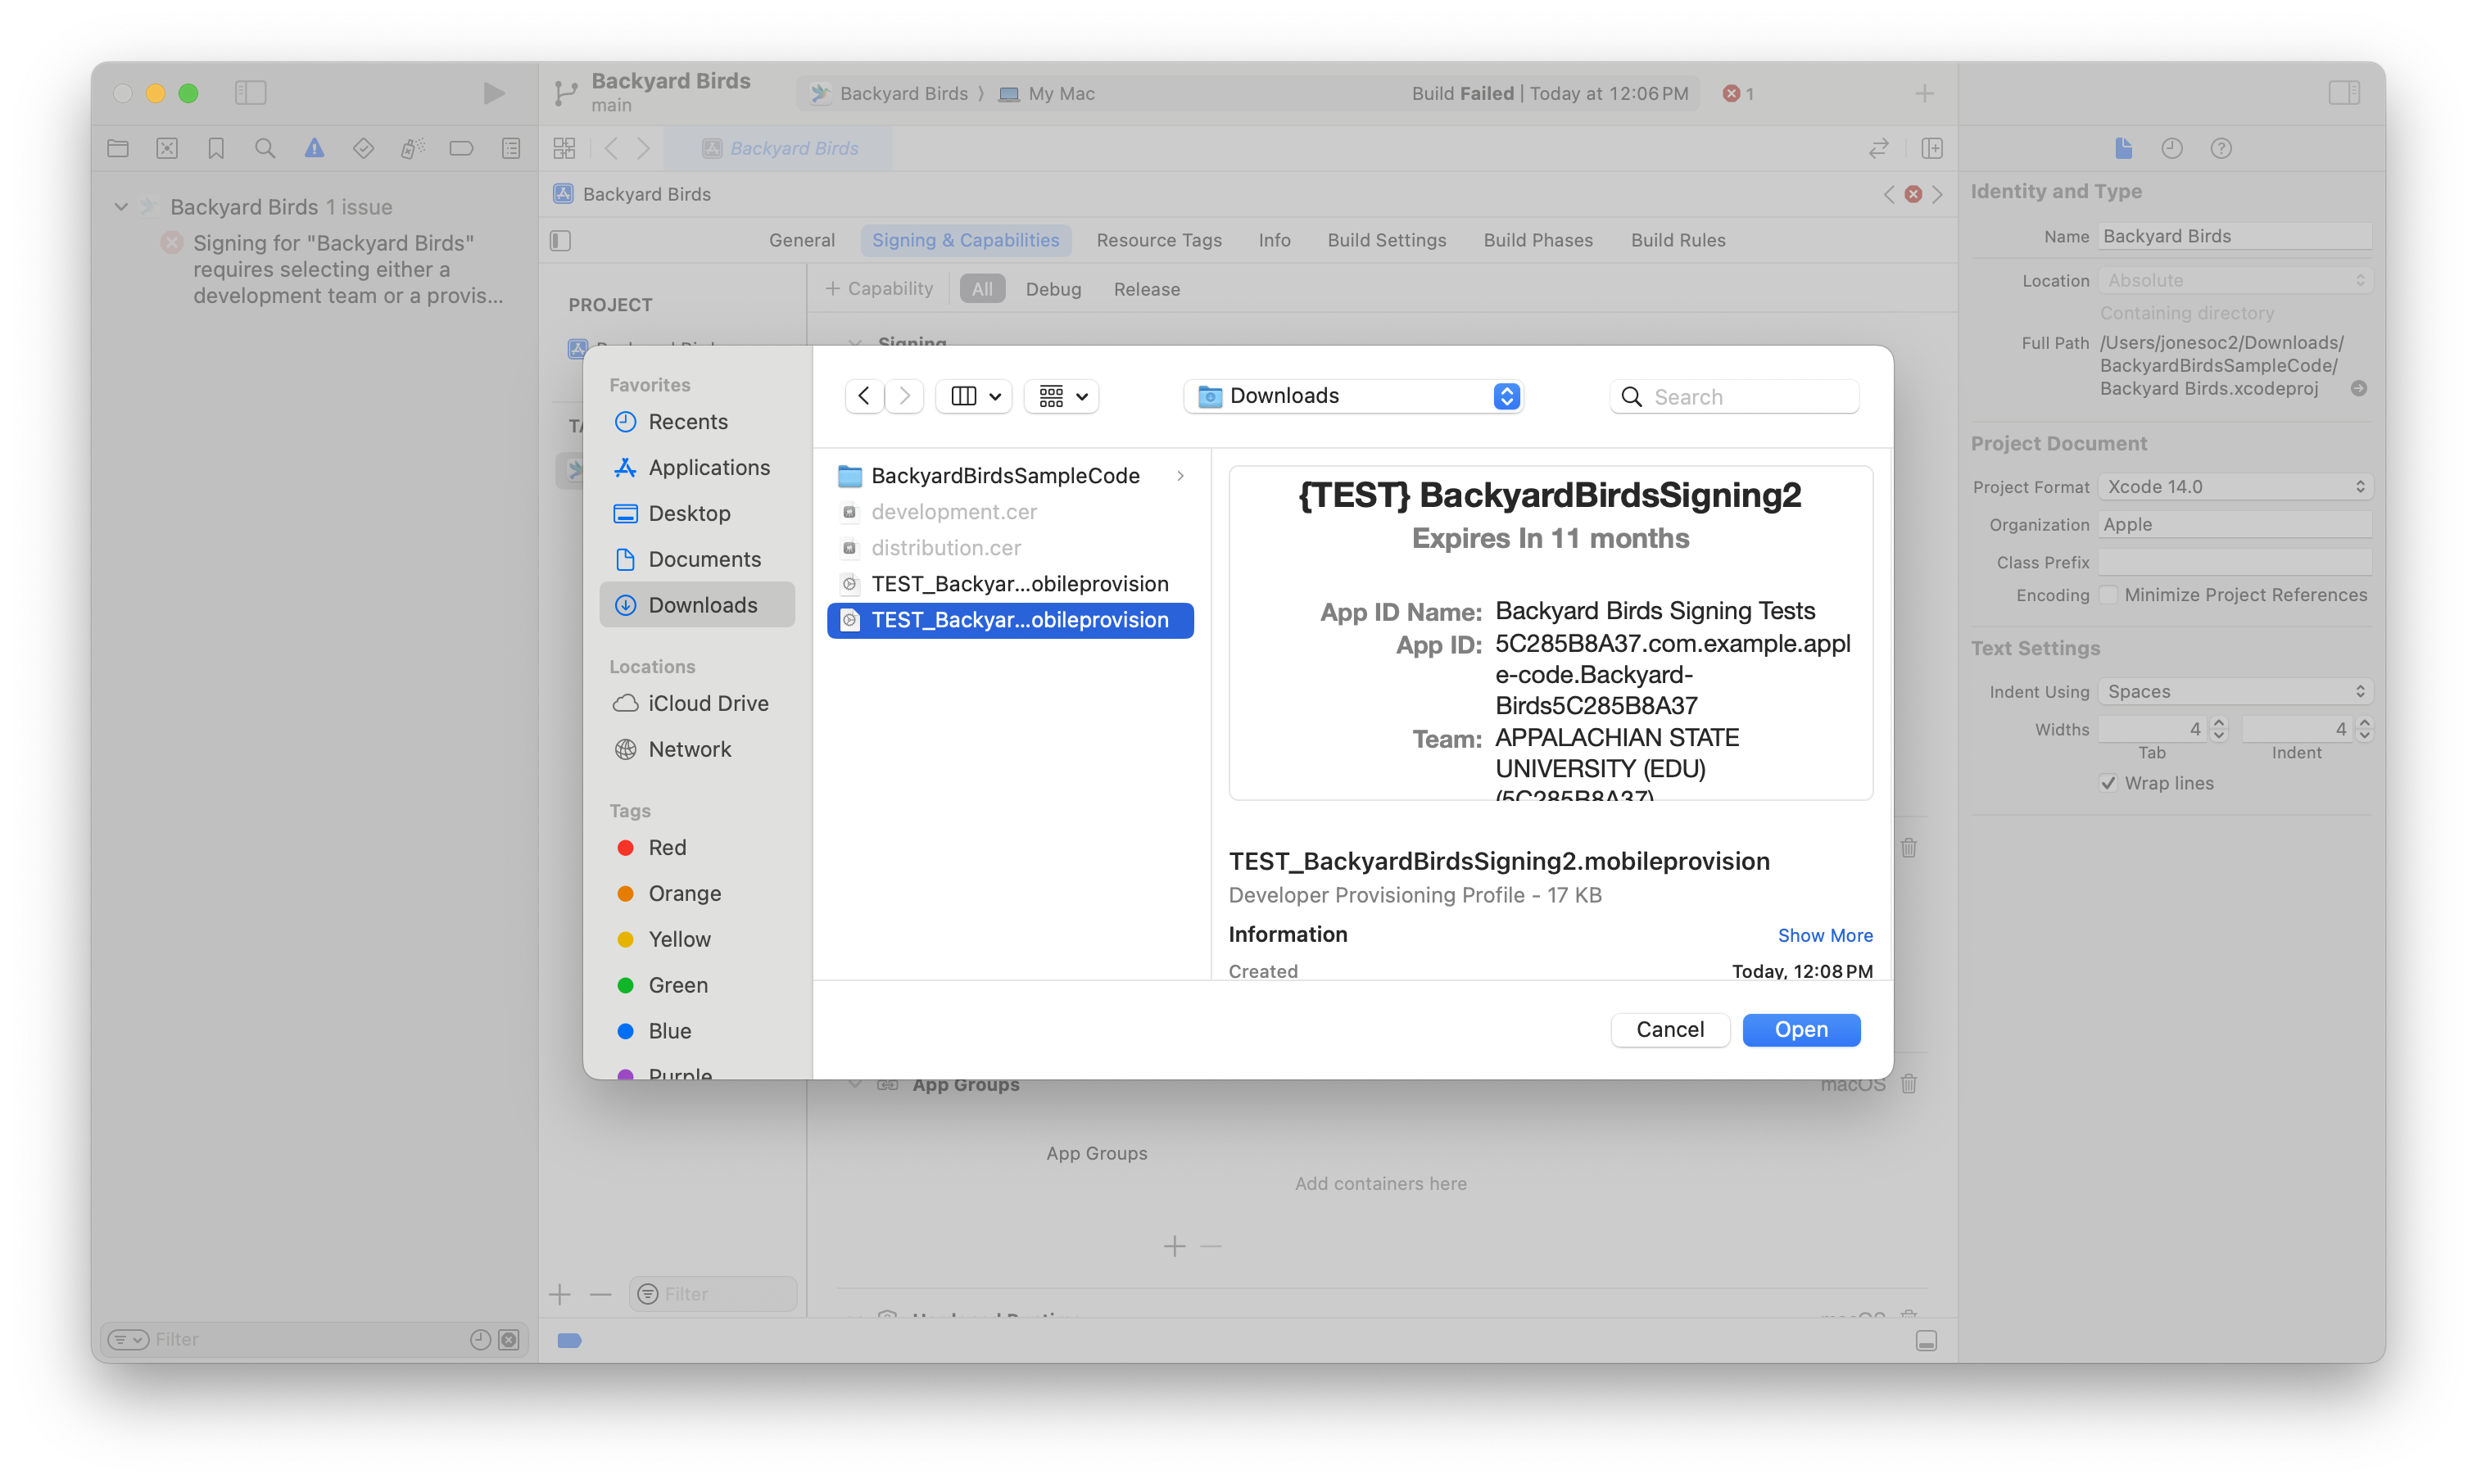The image size is (2477, 1484).
Task: Toggle the navigator sidebar icon in Xcode
Action: click(x=250, y=93)
